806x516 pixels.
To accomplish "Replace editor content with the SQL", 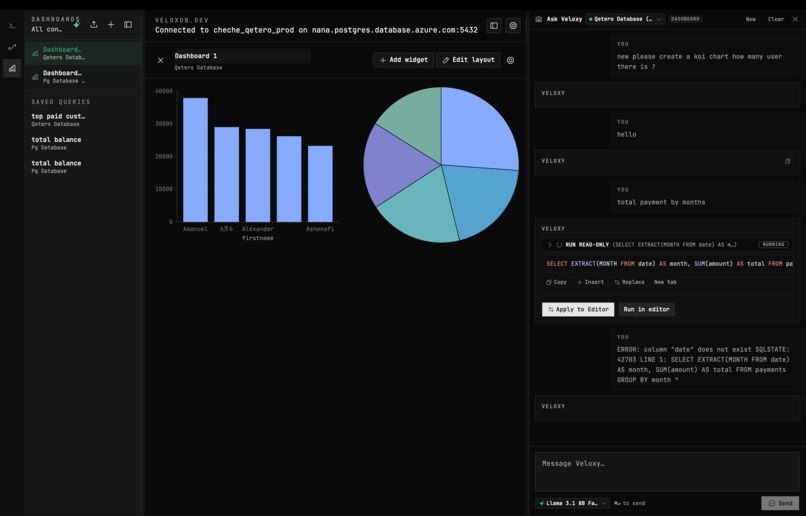I will [x=629, y=282].
